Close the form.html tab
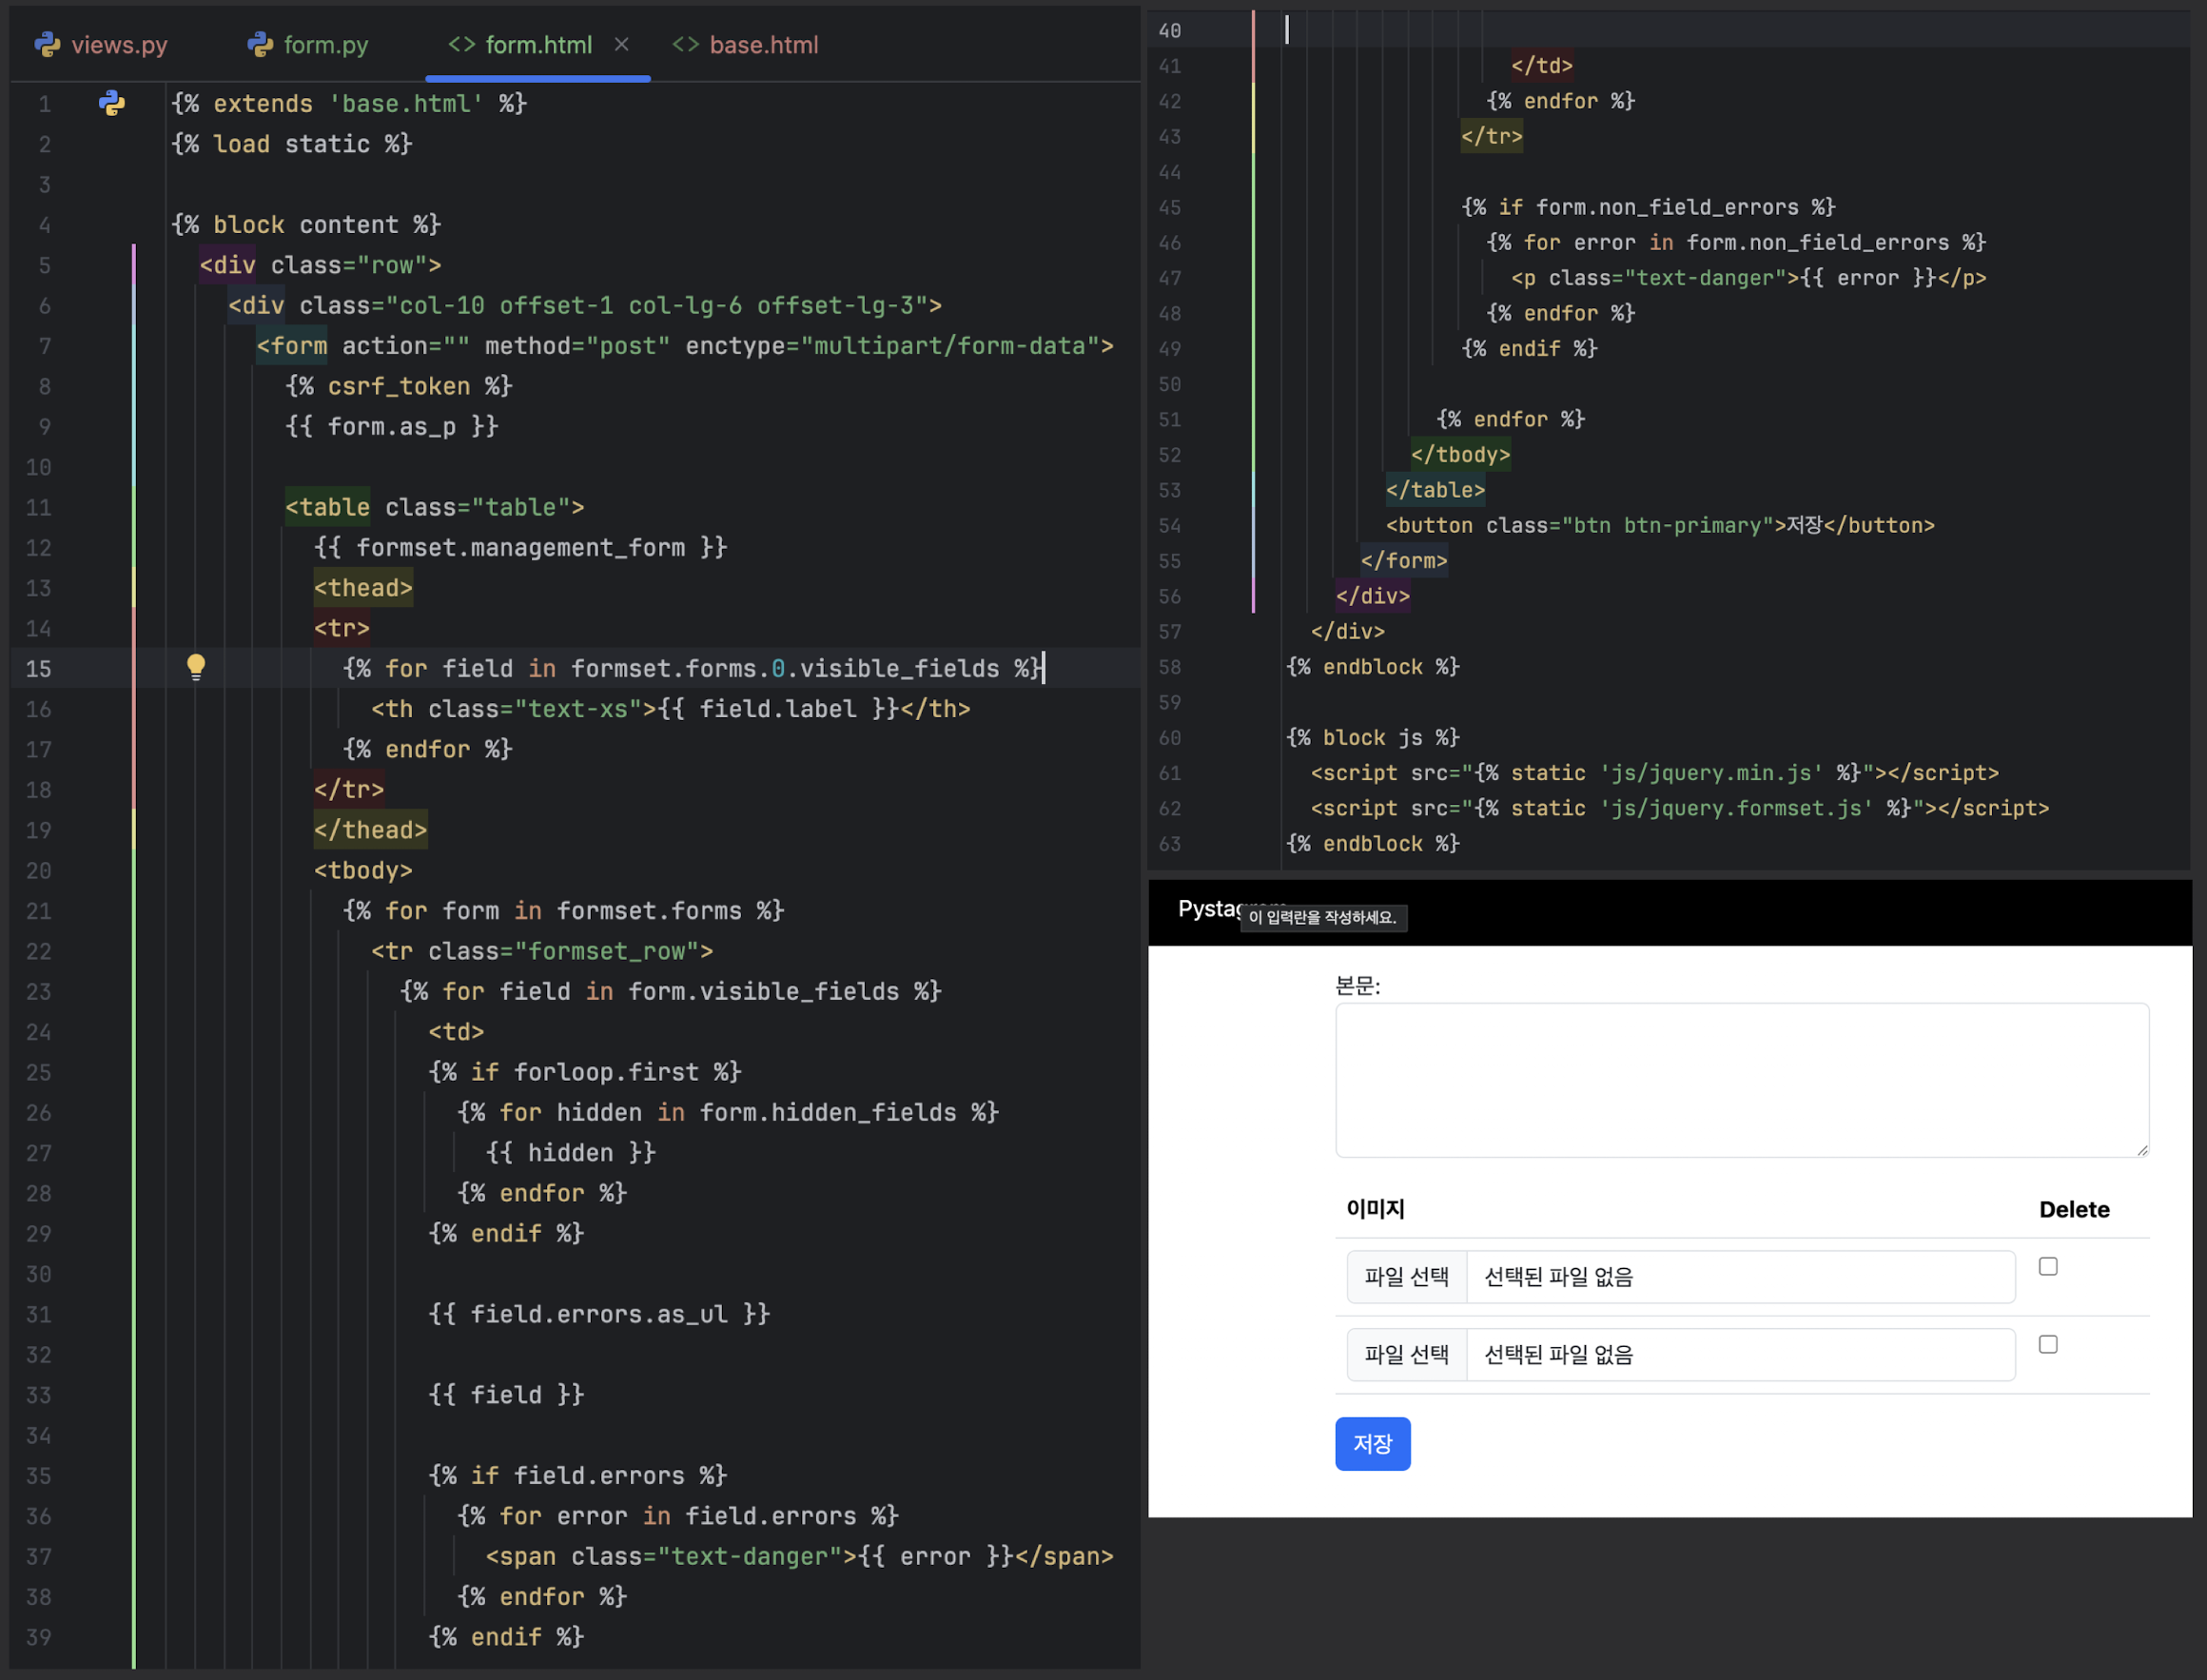 tap(622, 44)
